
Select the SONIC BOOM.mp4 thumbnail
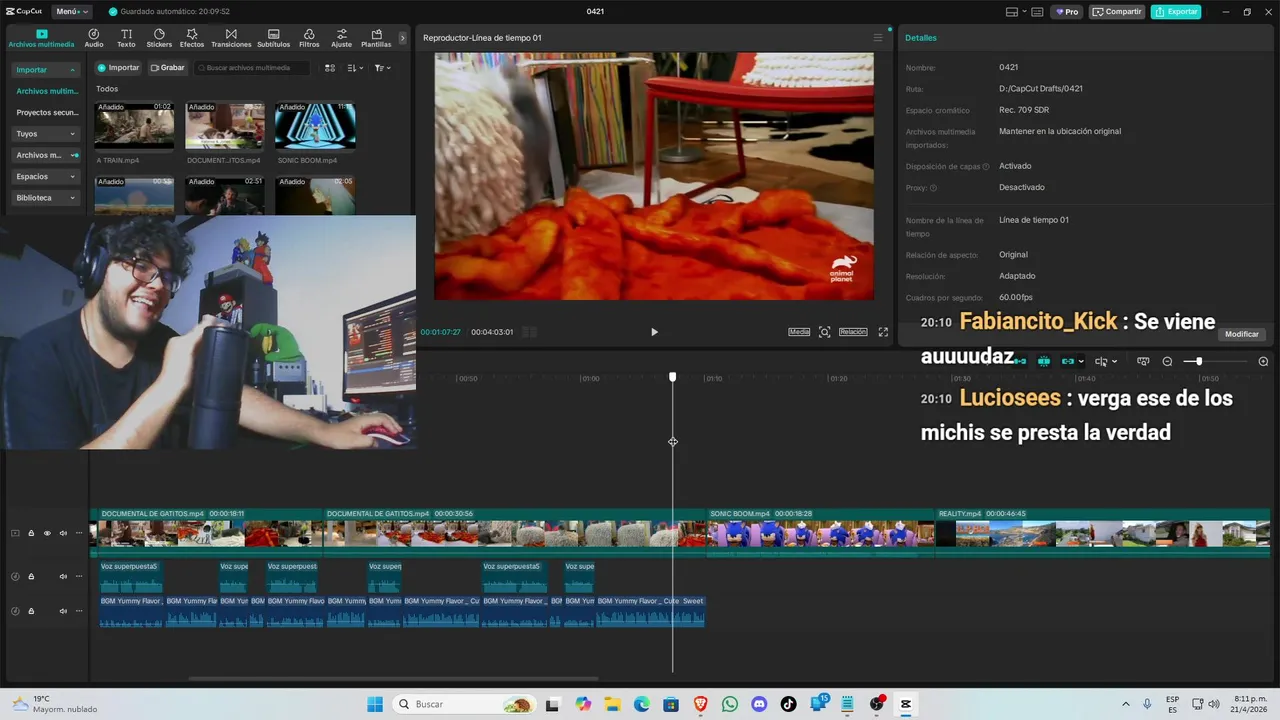[x=315, y=125]
